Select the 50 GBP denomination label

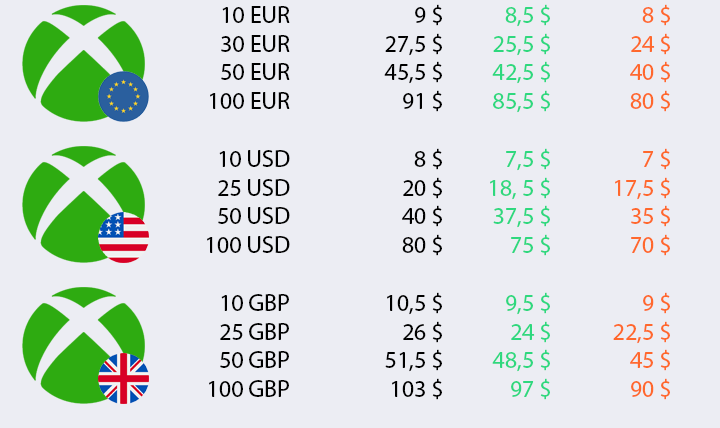pyautogui.click(x=254, y=360)
